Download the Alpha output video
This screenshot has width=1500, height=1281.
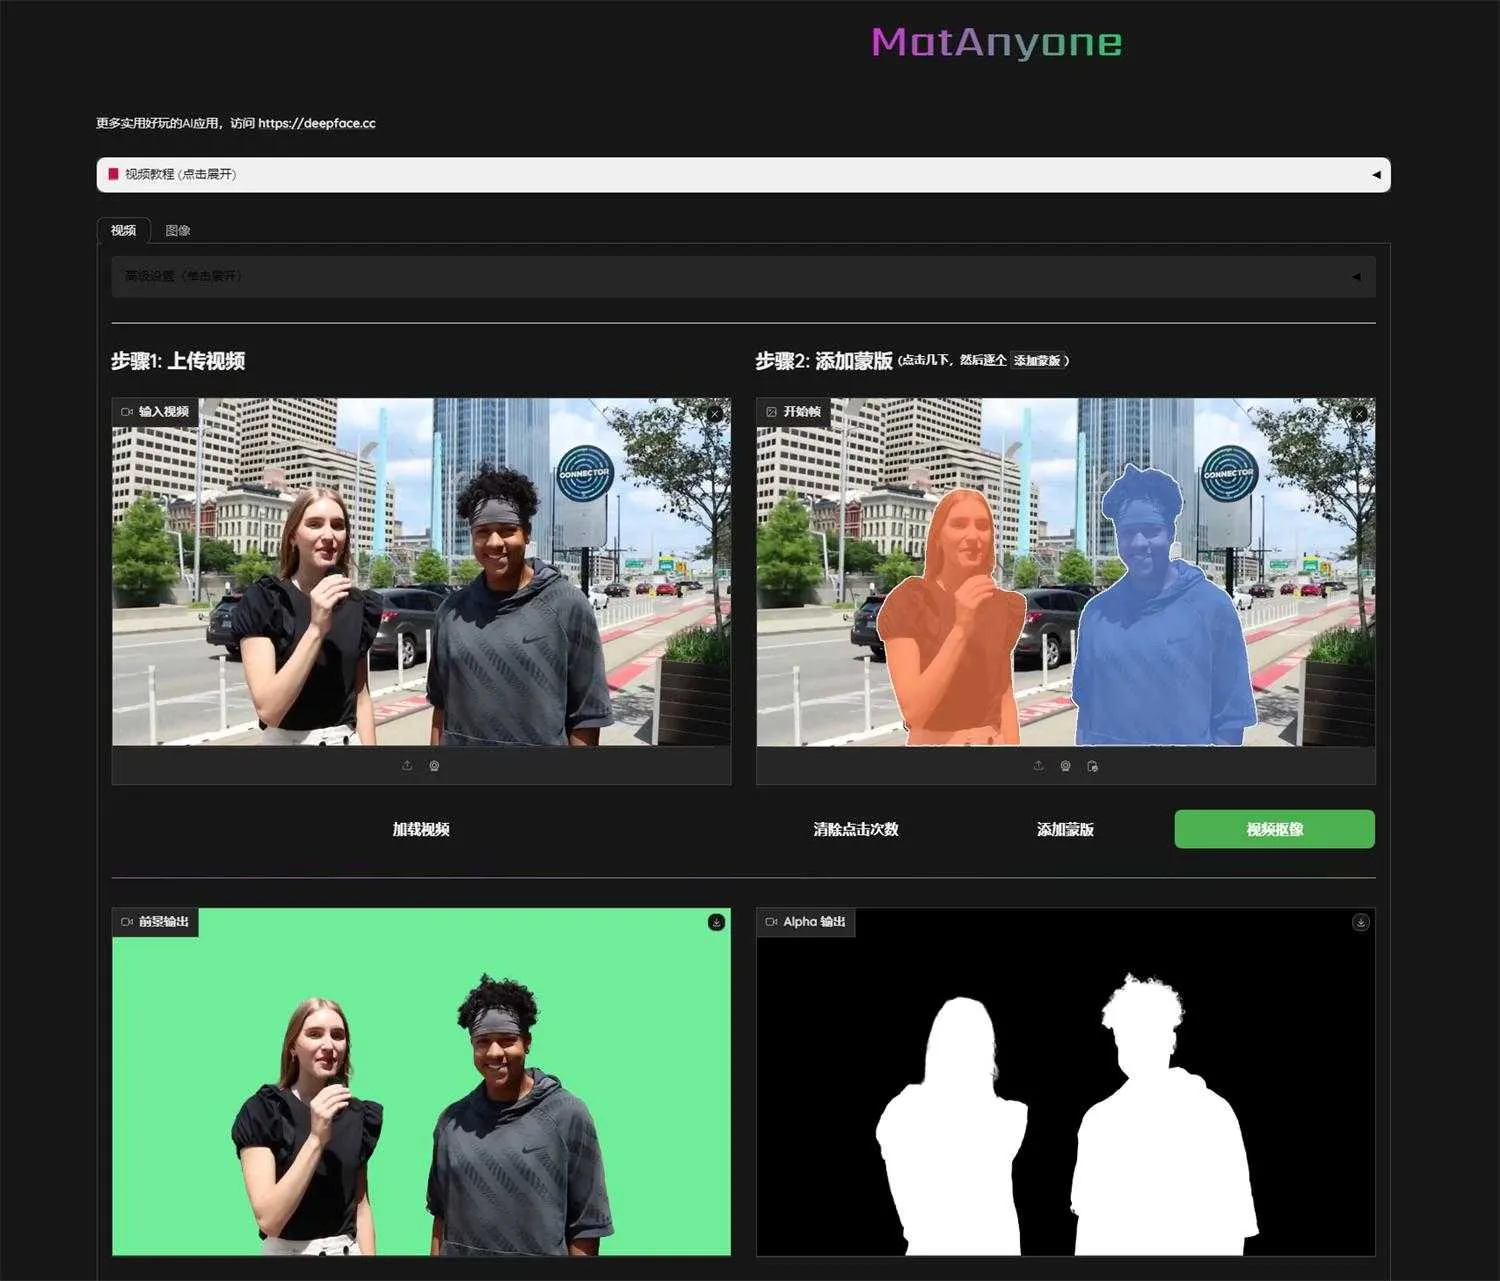click(x=1360, y=922)
